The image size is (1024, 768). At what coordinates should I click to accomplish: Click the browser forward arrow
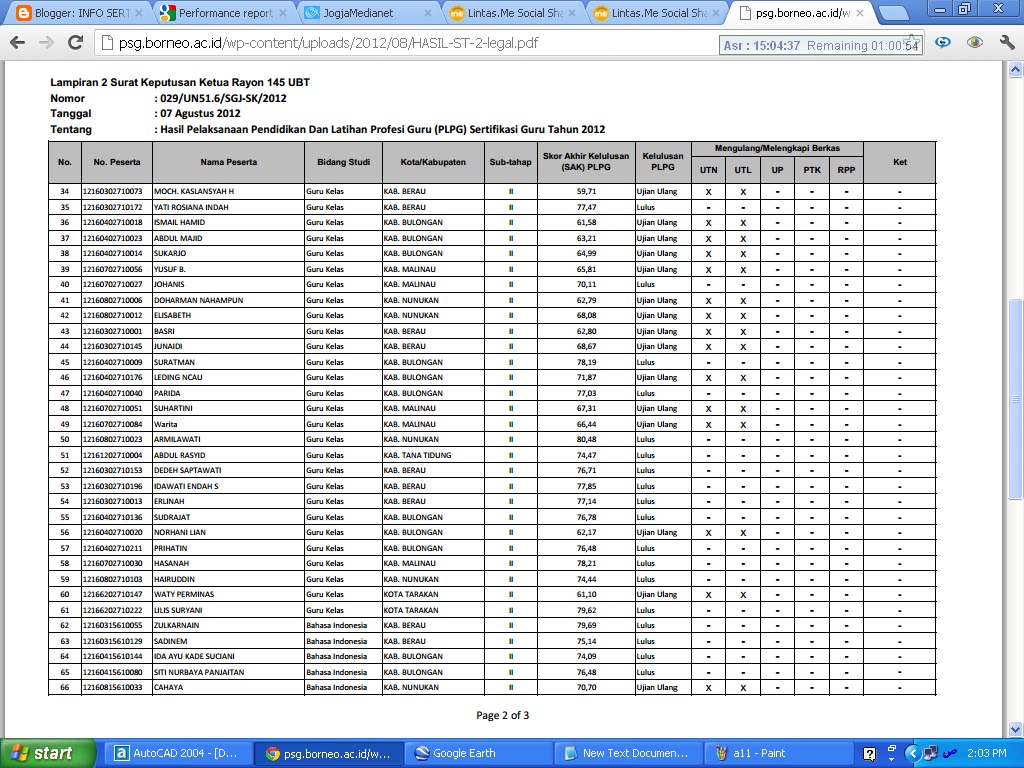46,43
